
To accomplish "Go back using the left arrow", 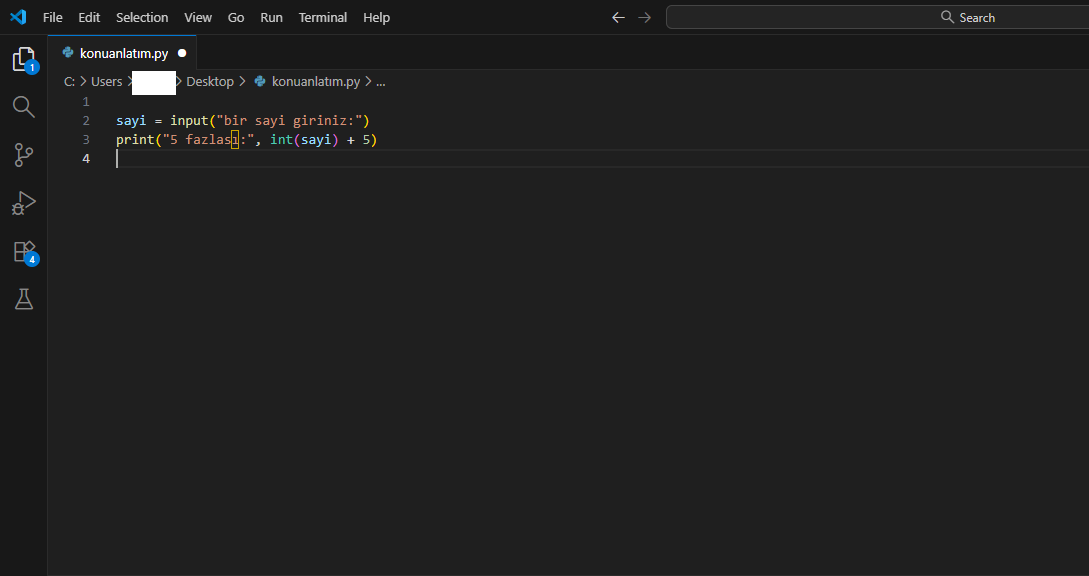I will (x=618, y=17).
